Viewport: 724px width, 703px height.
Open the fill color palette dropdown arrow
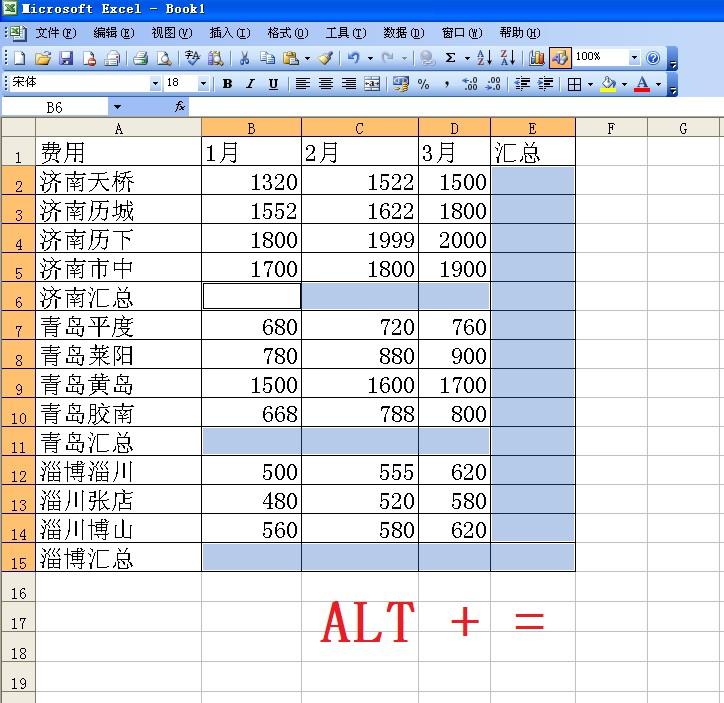coord(624,84)
